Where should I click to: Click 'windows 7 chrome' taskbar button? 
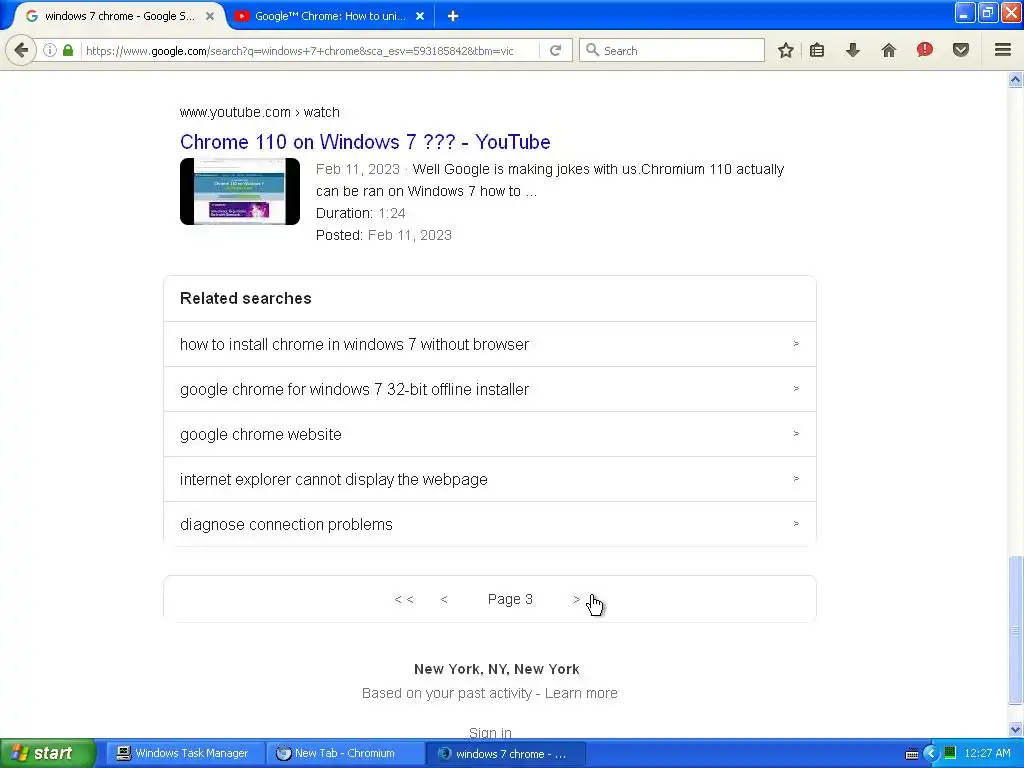[504, 754]
